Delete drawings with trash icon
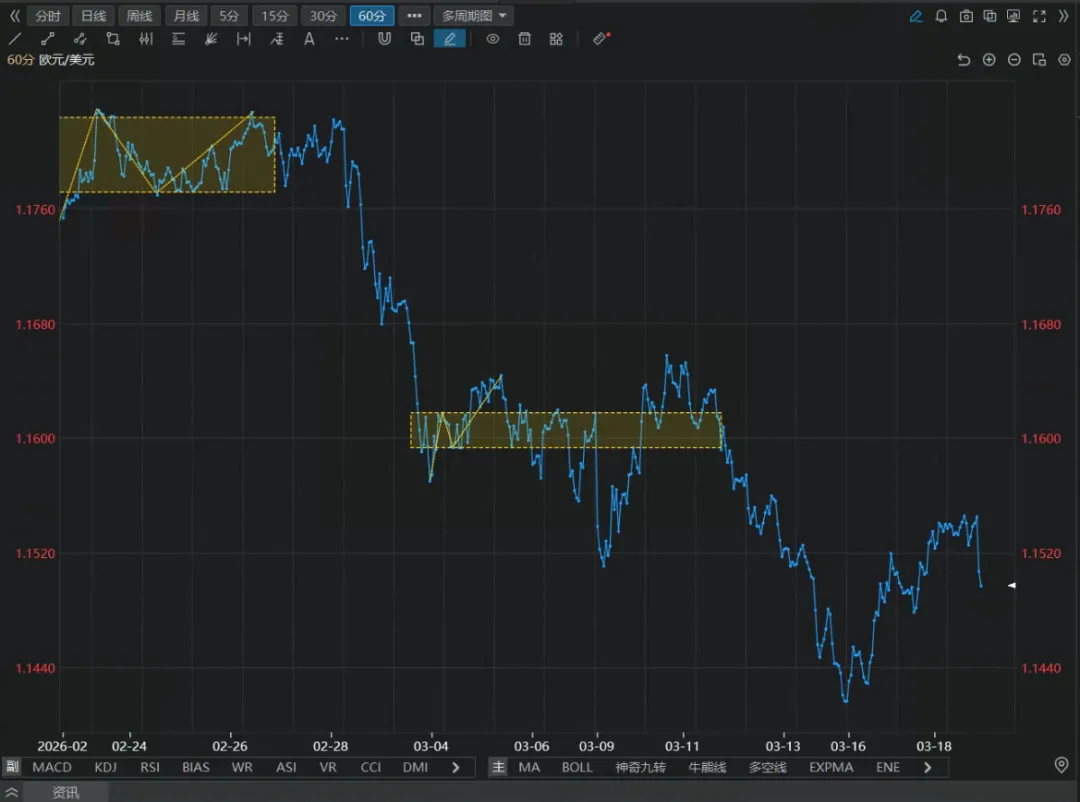 (525, 39)
